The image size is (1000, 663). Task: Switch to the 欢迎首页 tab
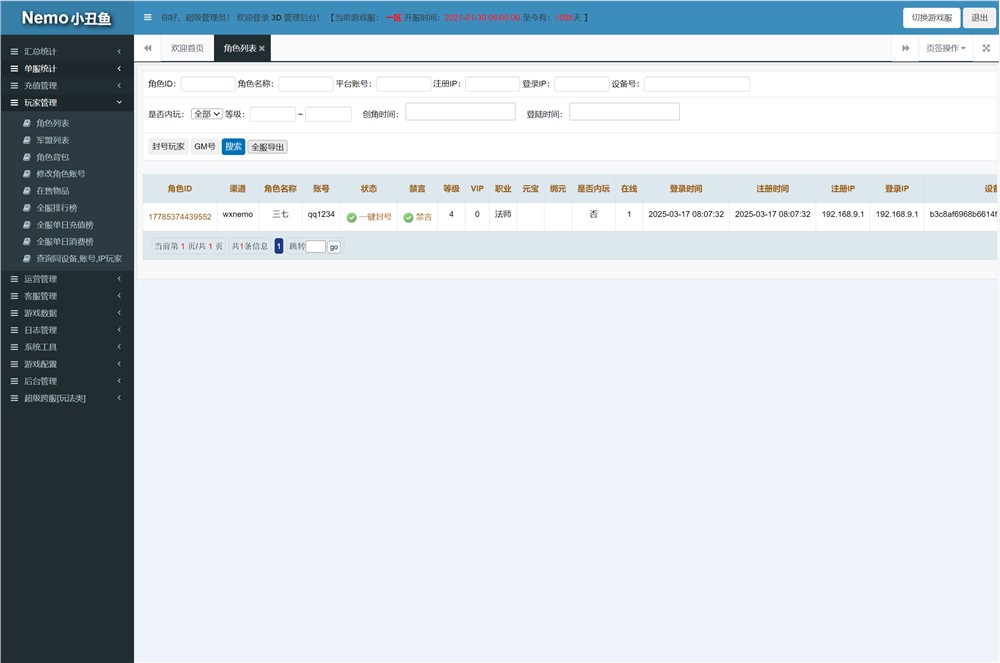pyautogui.click(x=187, y=48)
